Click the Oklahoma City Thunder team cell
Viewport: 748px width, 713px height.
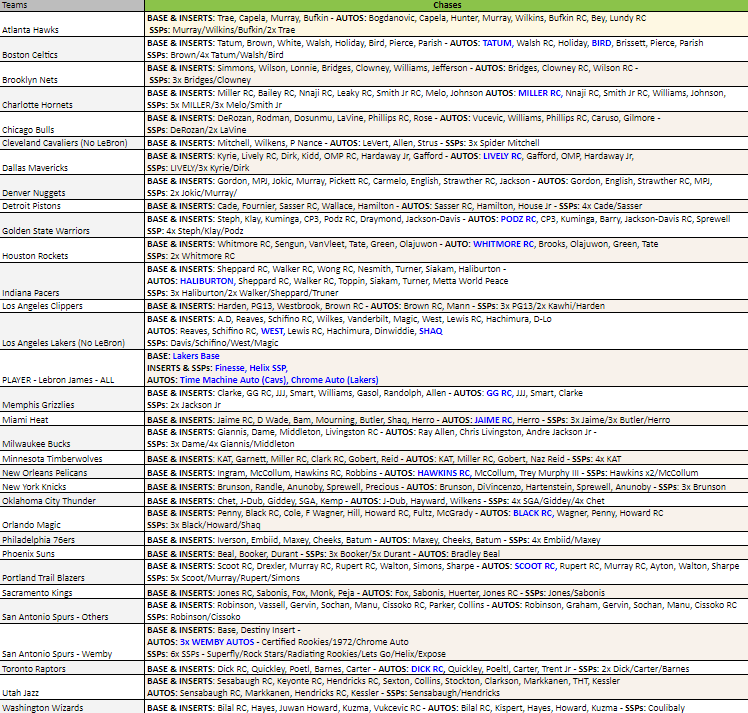tap(49, 500)
